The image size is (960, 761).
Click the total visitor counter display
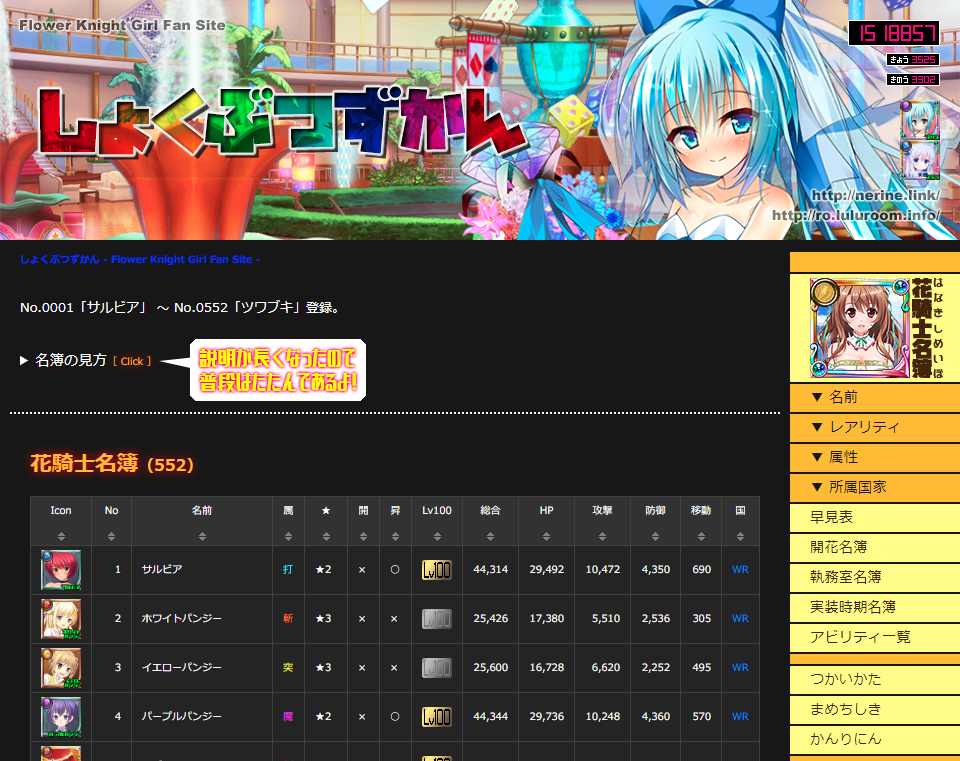[x=894, y=33]
